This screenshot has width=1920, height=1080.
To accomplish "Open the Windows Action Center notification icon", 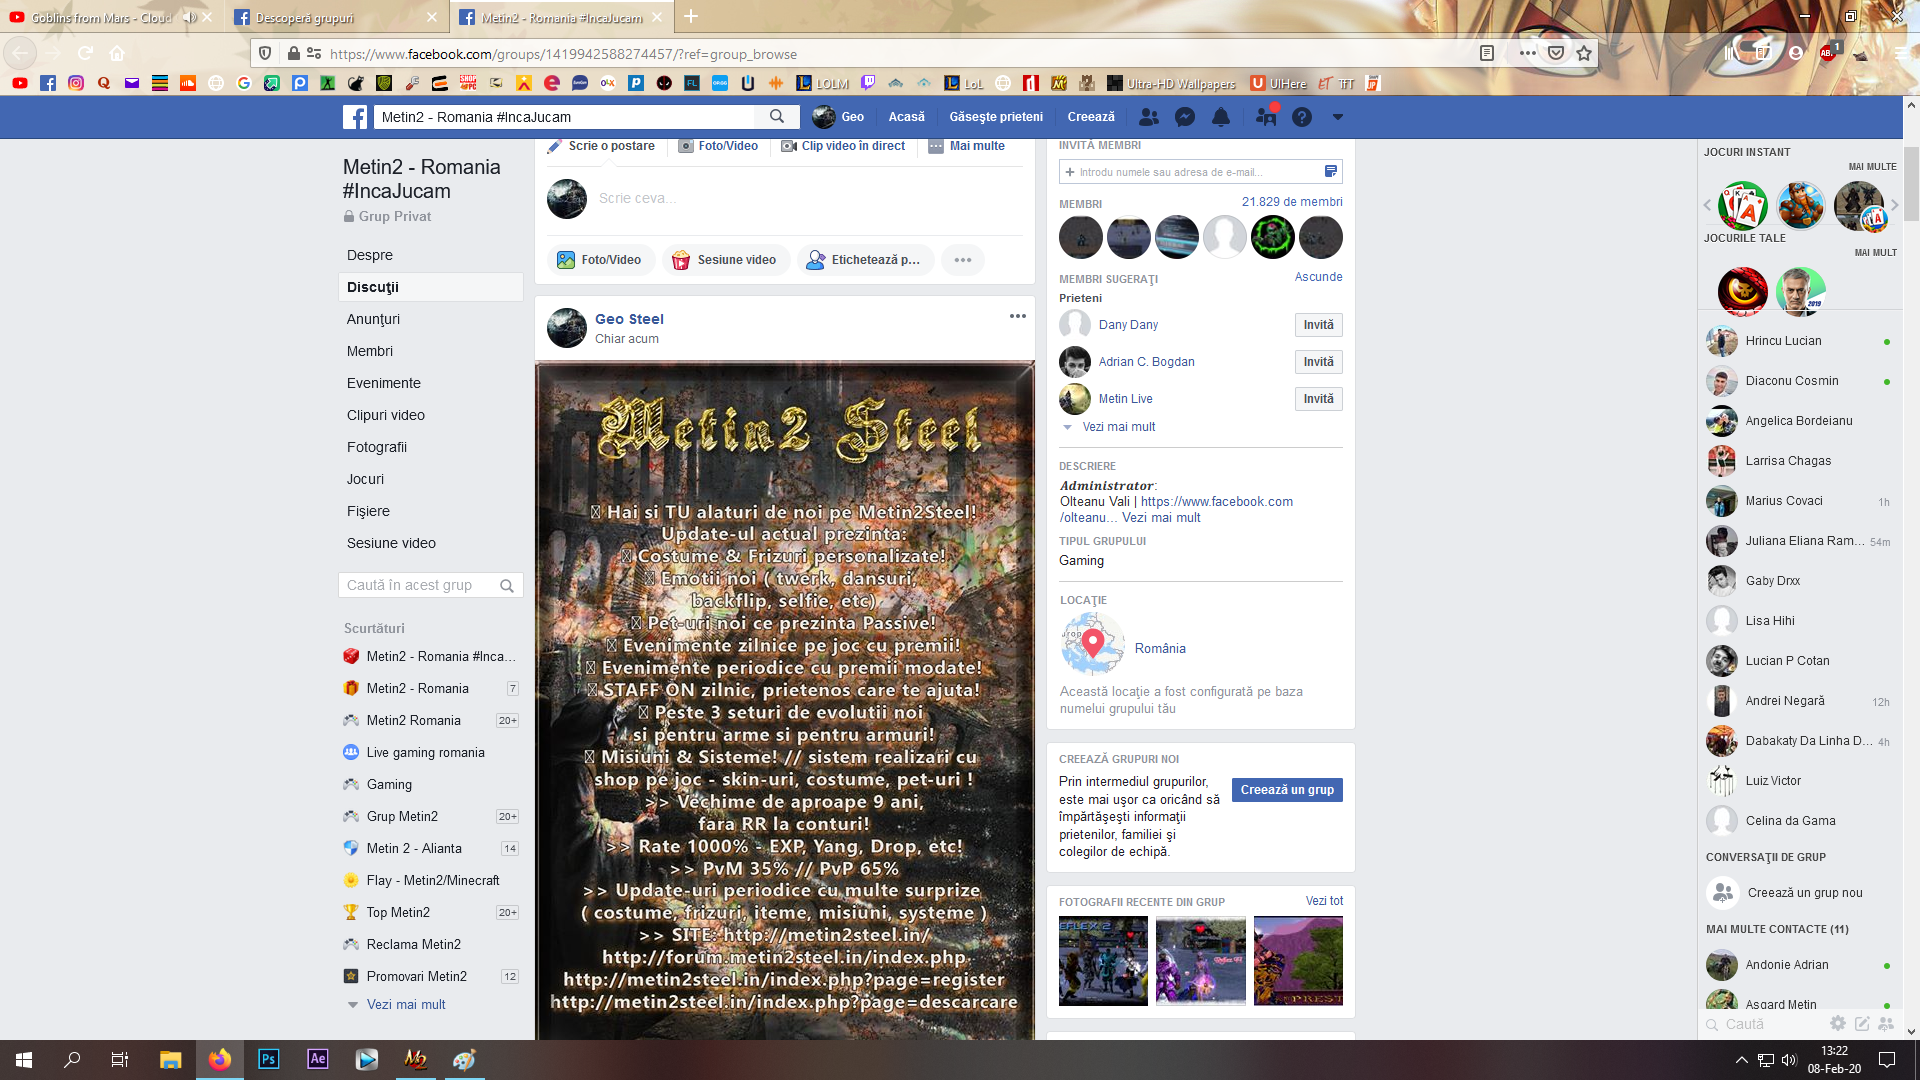I will tap(1887, 1059).
